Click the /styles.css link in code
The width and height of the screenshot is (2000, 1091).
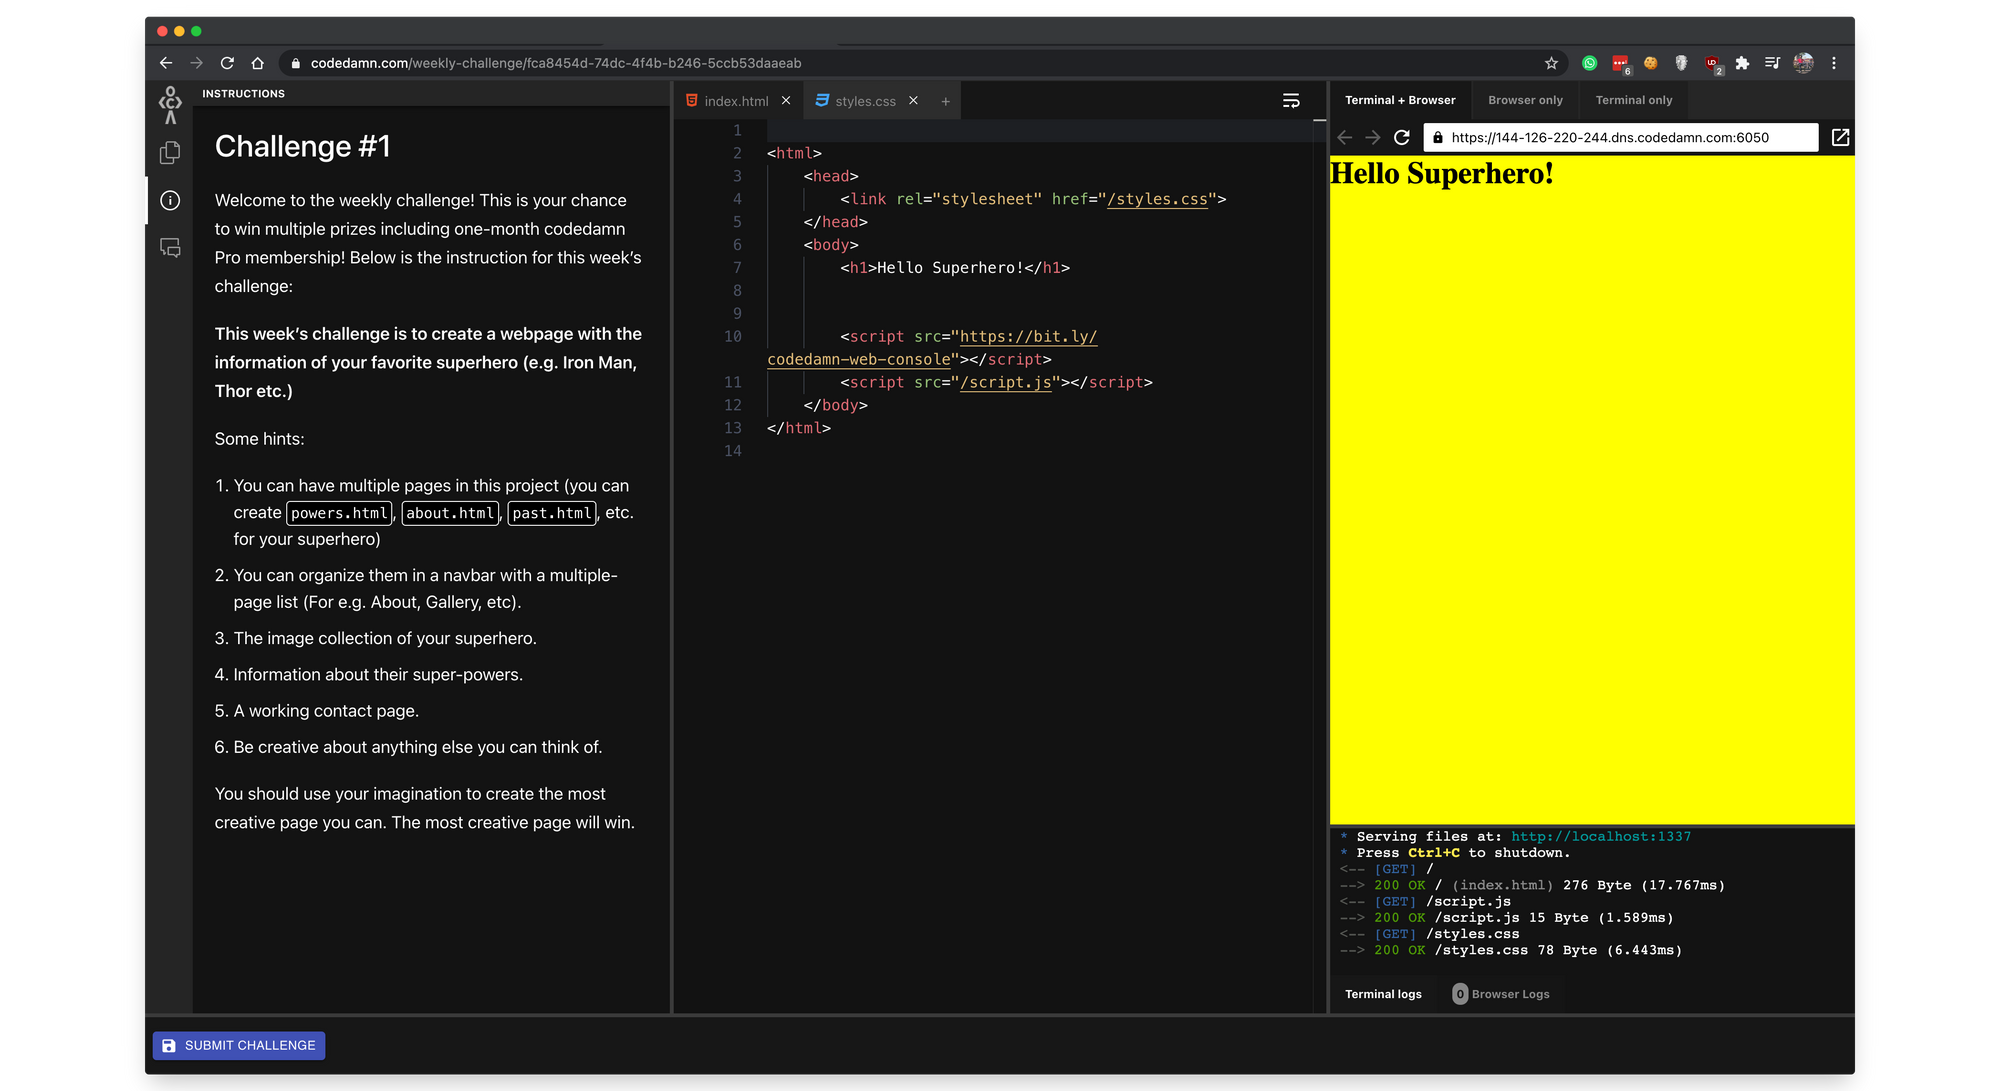click(x=1157, y=199)
